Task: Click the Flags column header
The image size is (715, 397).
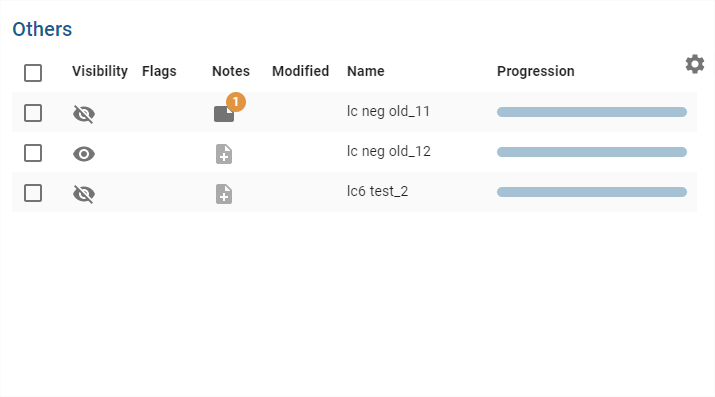Action: [159, 71]
